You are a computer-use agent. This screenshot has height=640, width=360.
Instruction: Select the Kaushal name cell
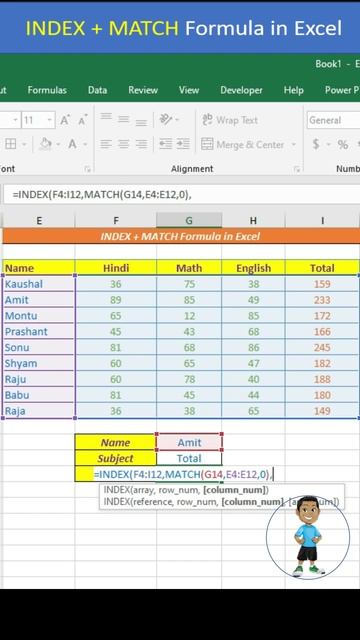click(x=39, y=284)
